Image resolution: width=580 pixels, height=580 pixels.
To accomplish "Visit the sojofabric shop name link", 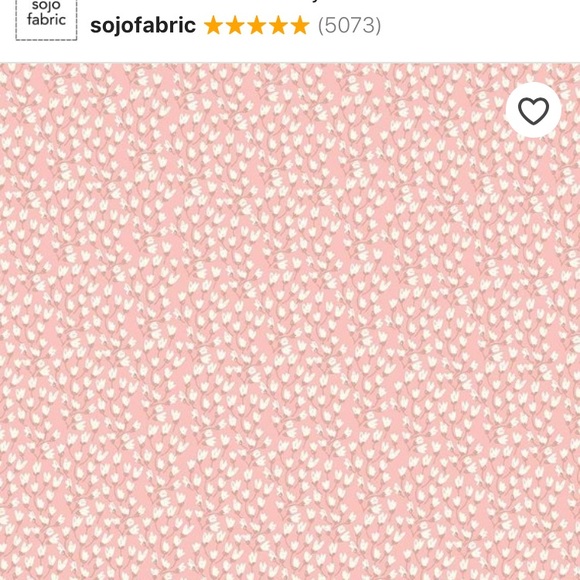I will pyautogui.click(x=143, y=26).
